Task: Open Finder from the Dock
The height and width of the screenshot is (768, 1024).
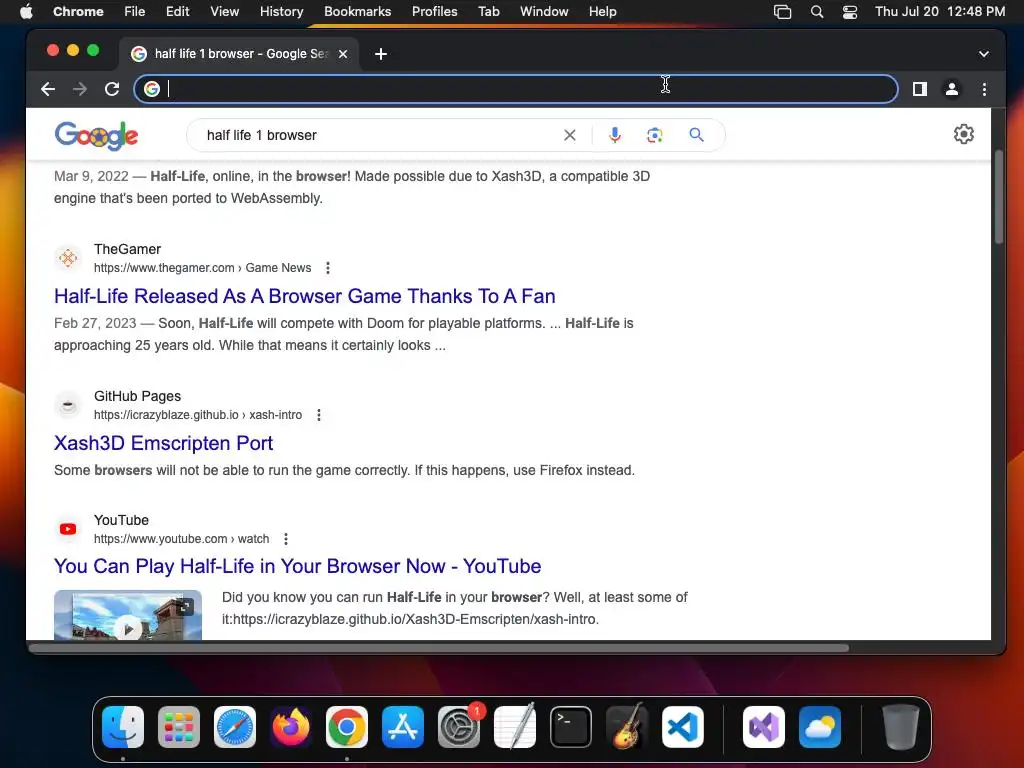Action: click(123, 727)
